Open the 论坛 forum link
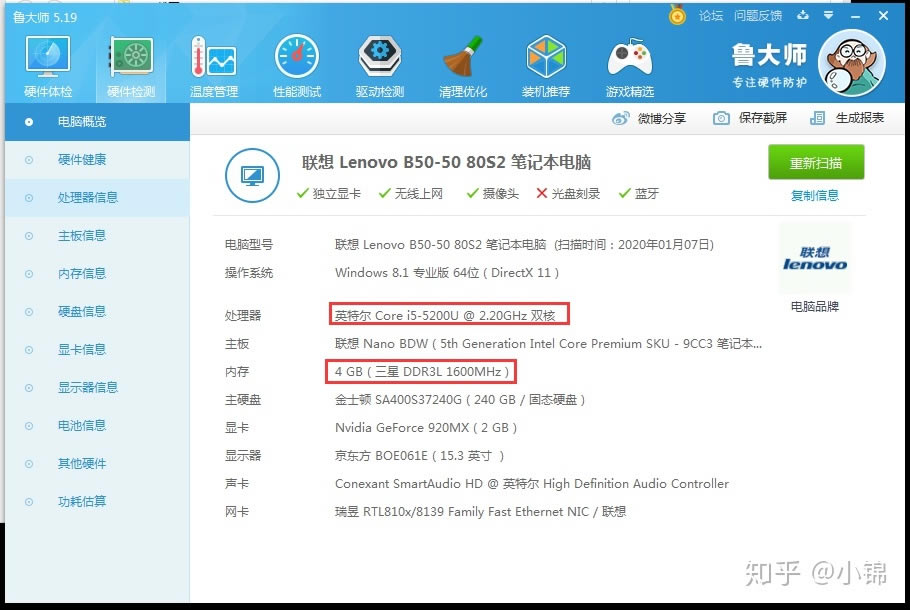Viewport: 910px width, 610px height. coord(710,16)
